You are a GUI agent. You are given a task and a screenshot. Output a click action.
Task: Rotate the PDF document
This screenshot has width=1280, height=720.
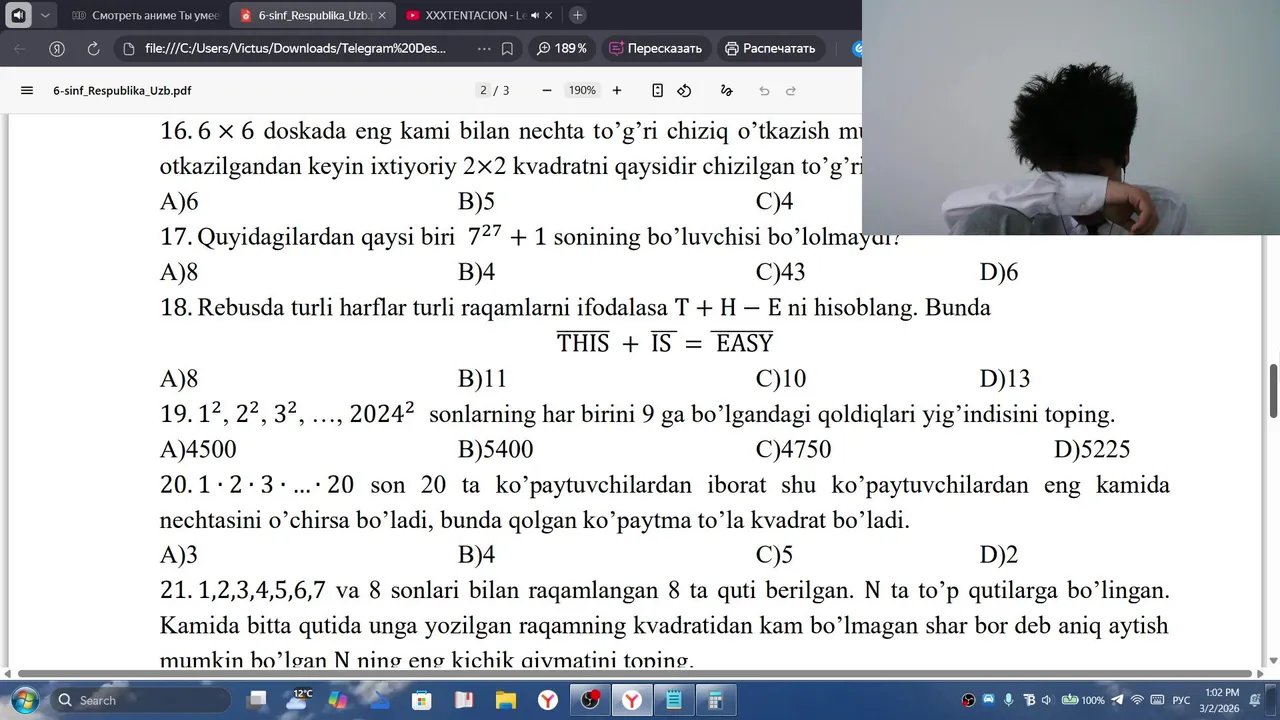tap(684, 90)
